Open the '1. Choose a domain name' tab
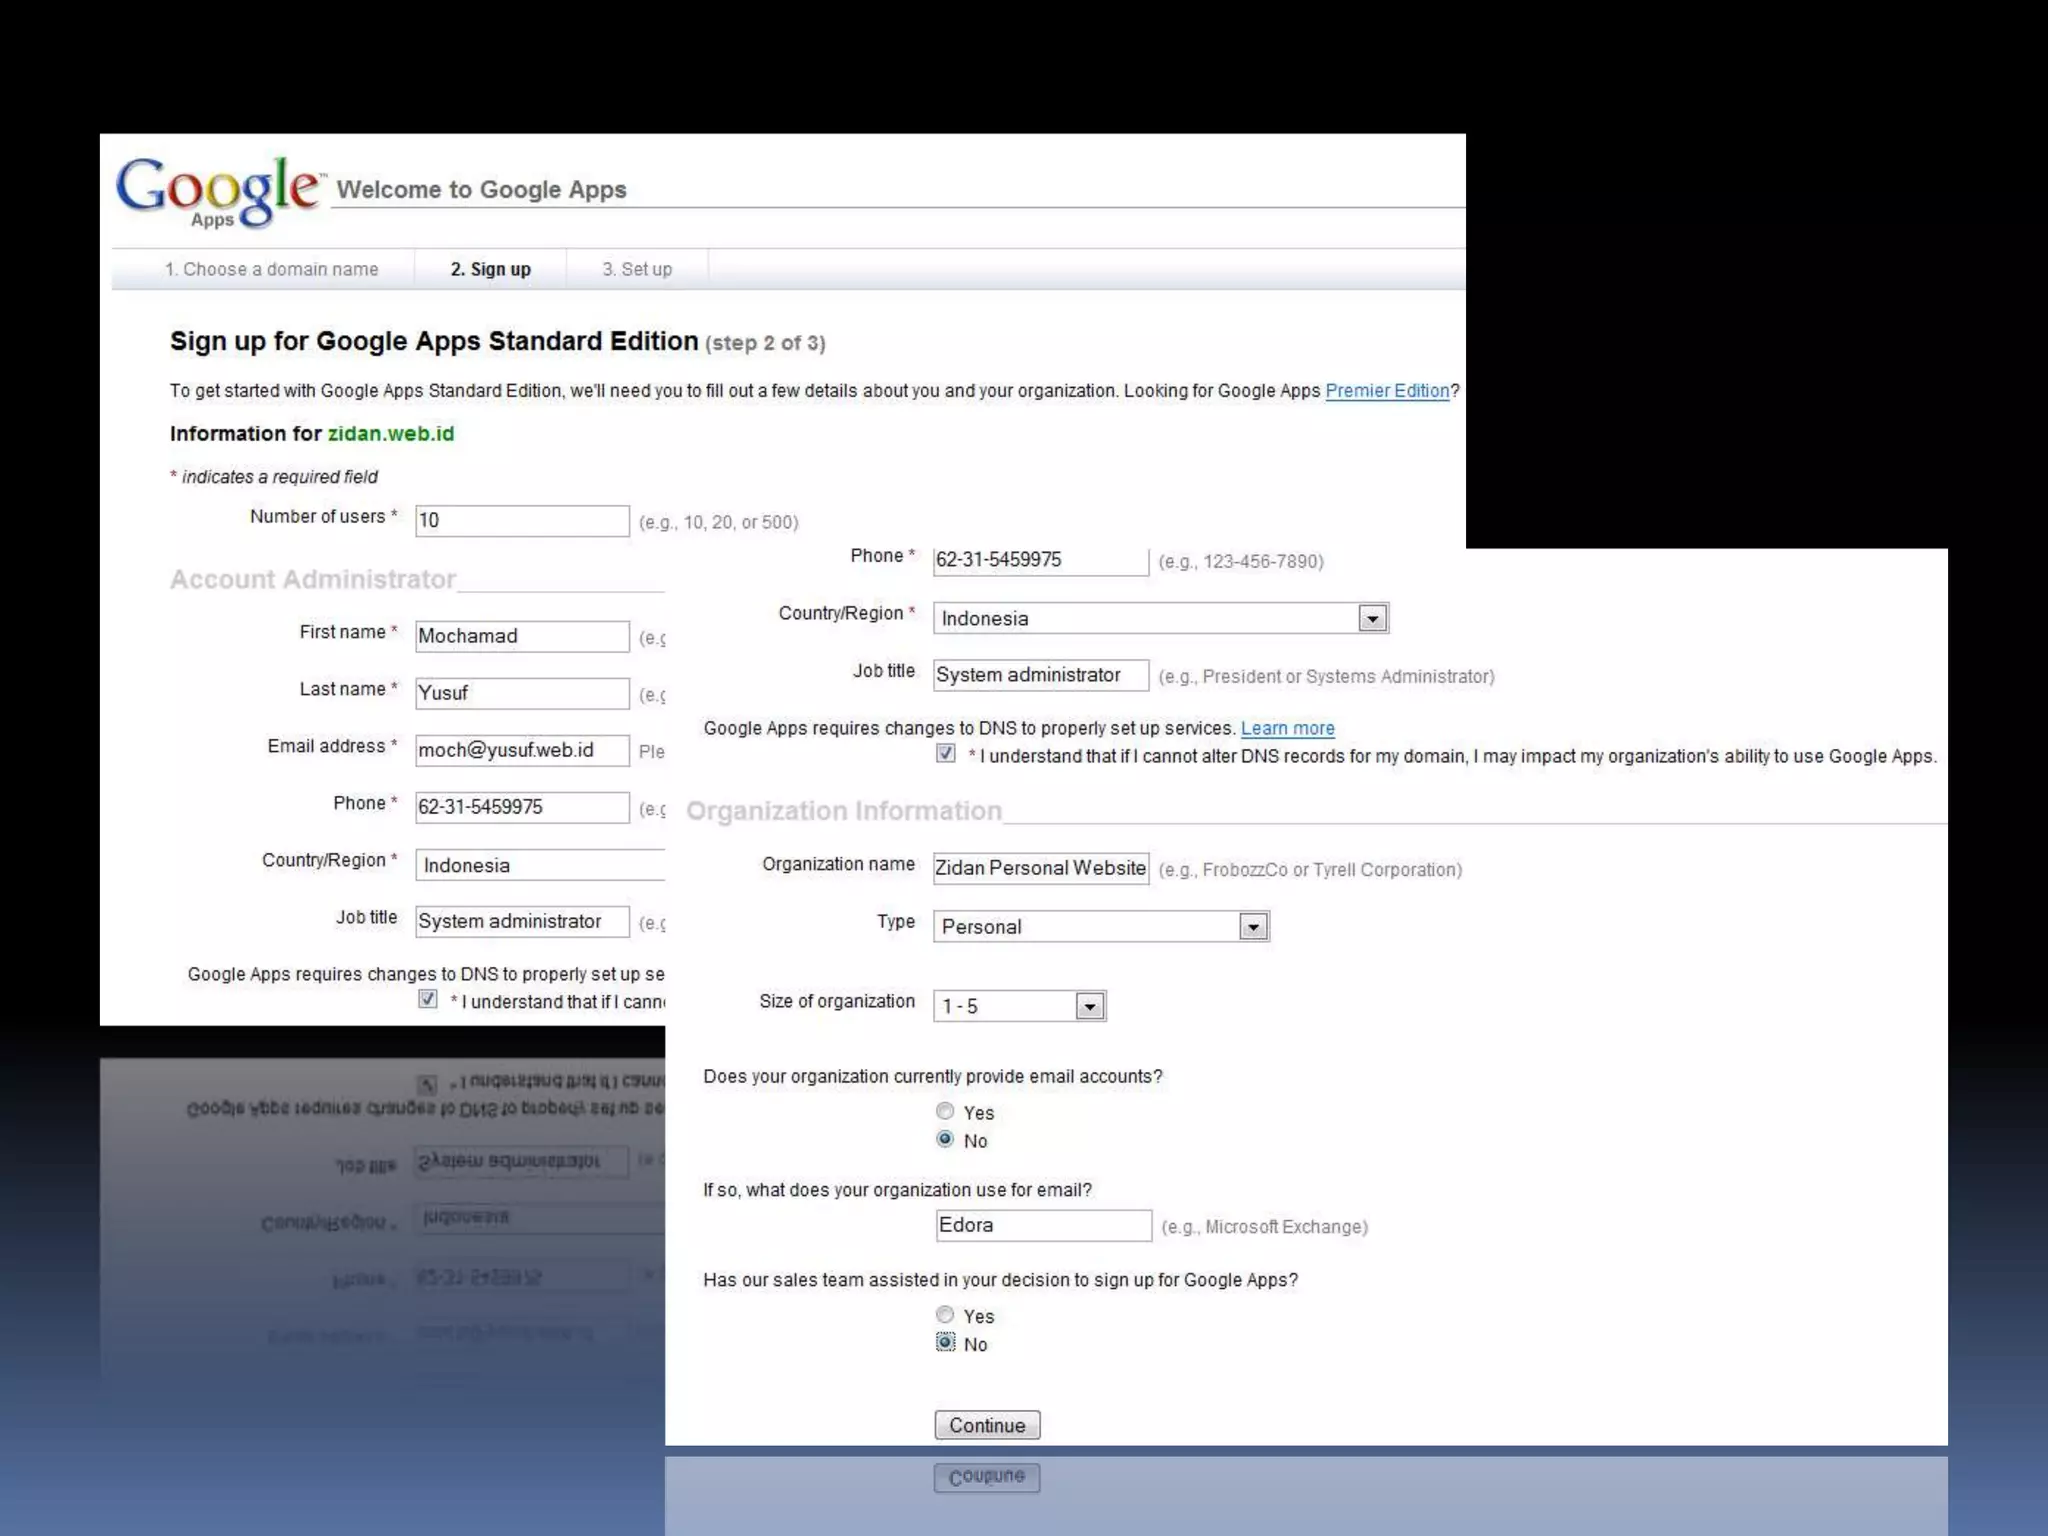2048x1536 pixels. tap(272, 269)
